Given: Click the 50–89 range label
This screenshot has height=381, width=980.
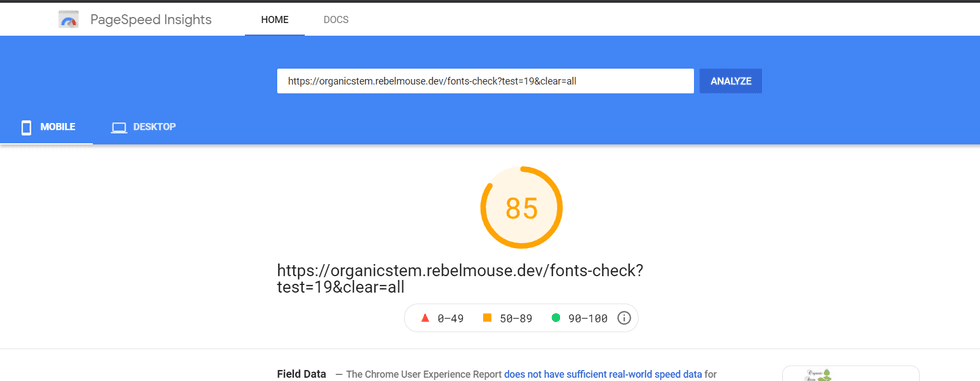Looking at the screenshot, I should click(516, 319).
